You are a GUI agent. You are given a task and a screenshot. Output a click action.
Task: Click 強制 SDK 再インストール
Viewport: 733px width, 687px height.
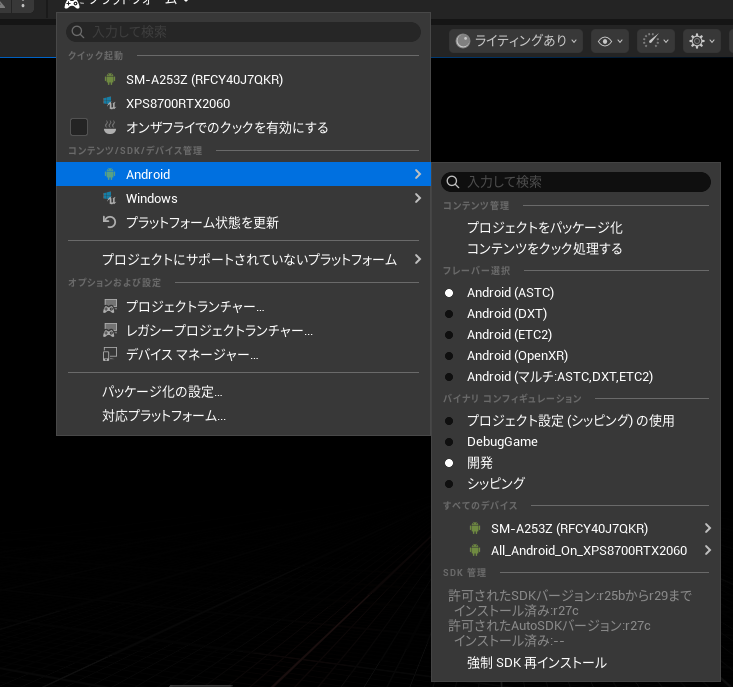[x=536, y=662]
